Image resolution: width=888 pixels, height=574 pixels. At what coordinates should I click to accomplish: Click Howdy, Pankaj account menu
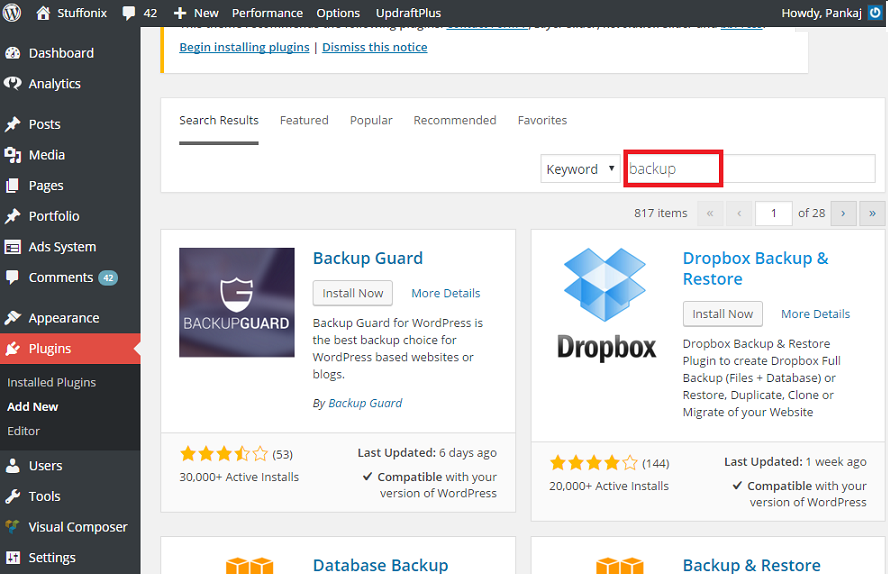tap(821, 13)
